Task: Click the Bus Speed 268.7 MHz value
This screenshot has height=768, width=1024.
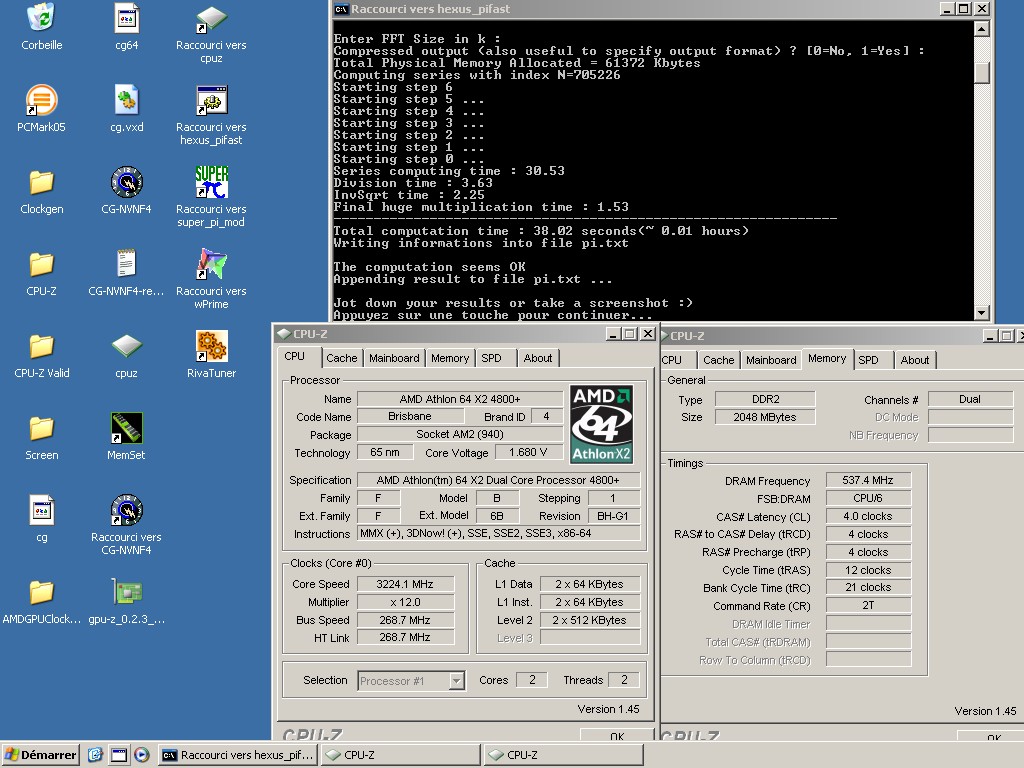Action: (x=405, y=620)
